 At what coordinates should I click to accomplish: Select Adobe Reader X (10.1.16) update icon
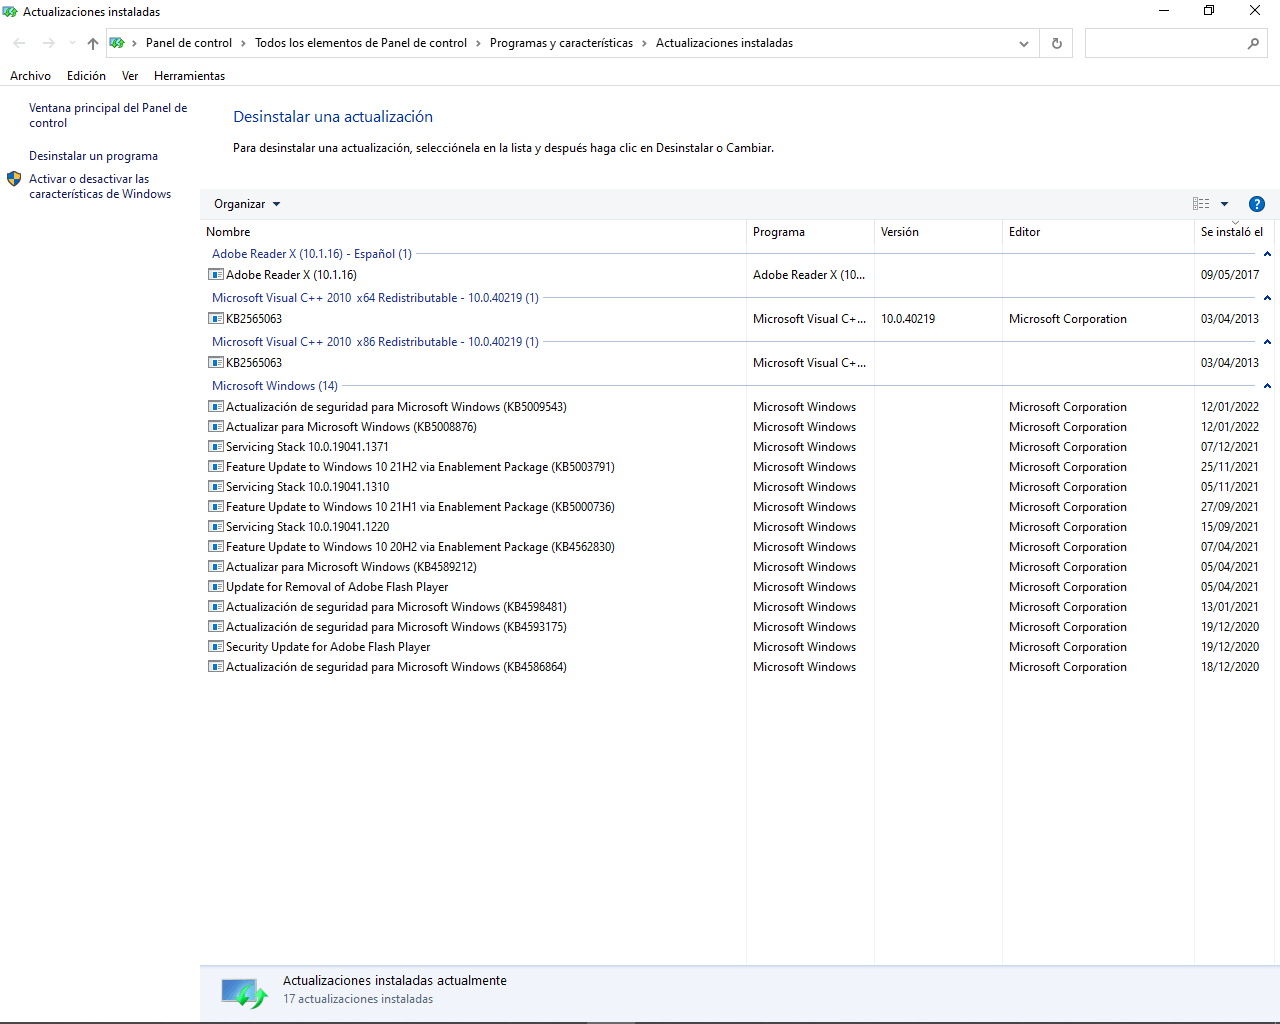point(215,275)
